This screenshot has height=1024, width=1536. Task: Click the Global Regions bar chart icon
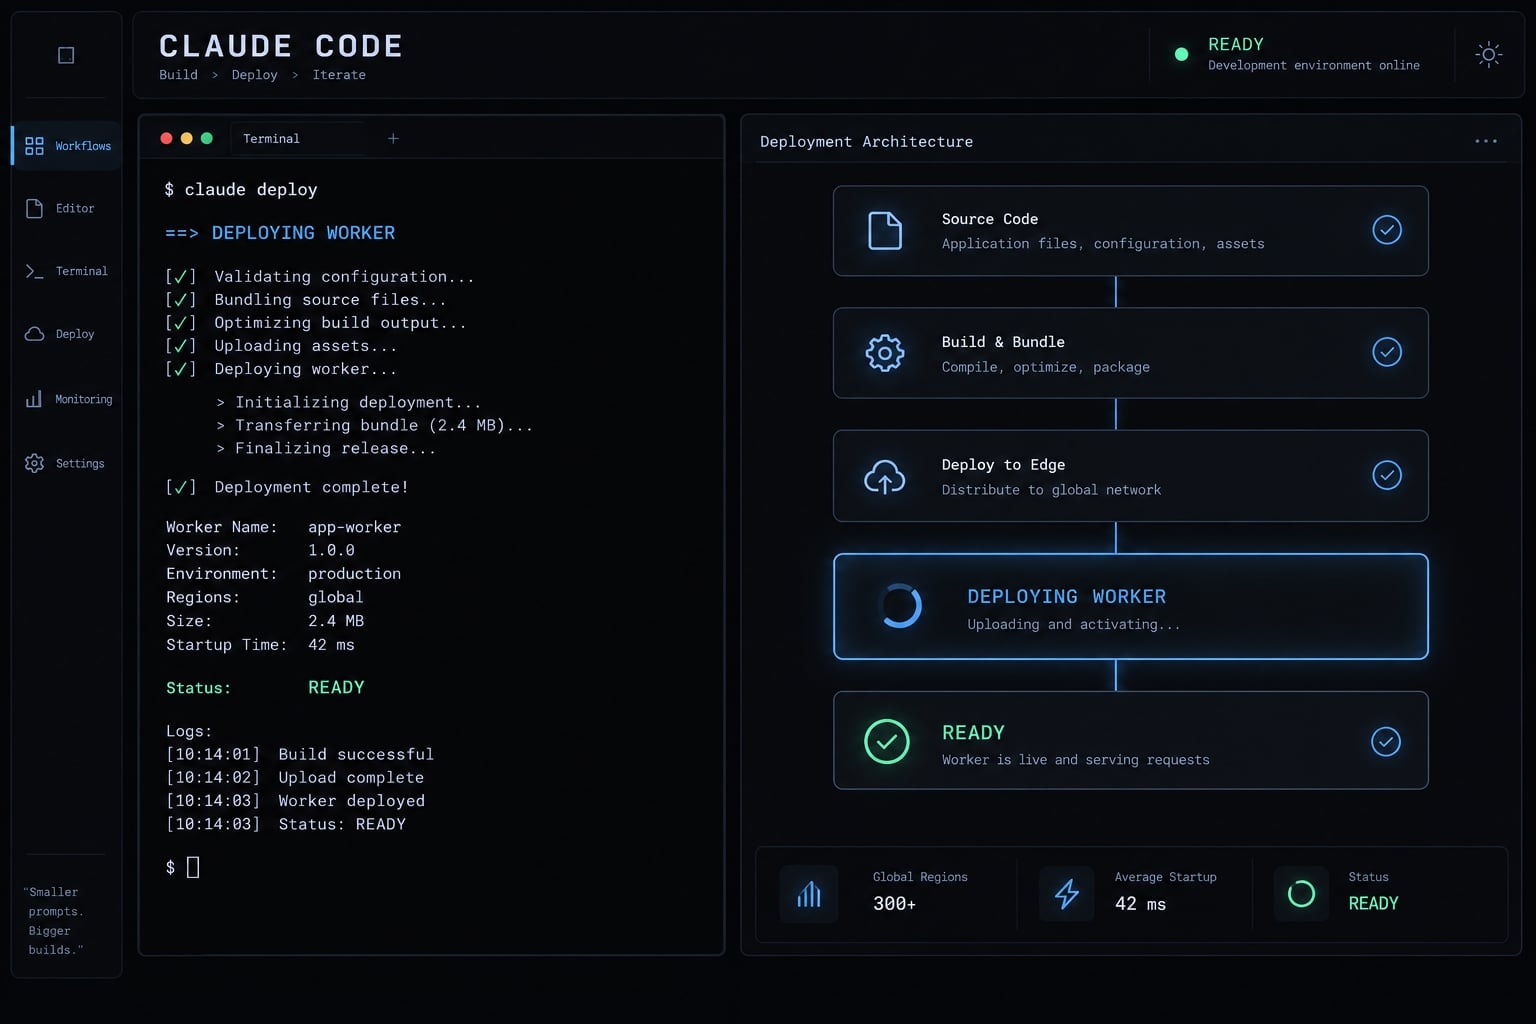coord(809,894)
